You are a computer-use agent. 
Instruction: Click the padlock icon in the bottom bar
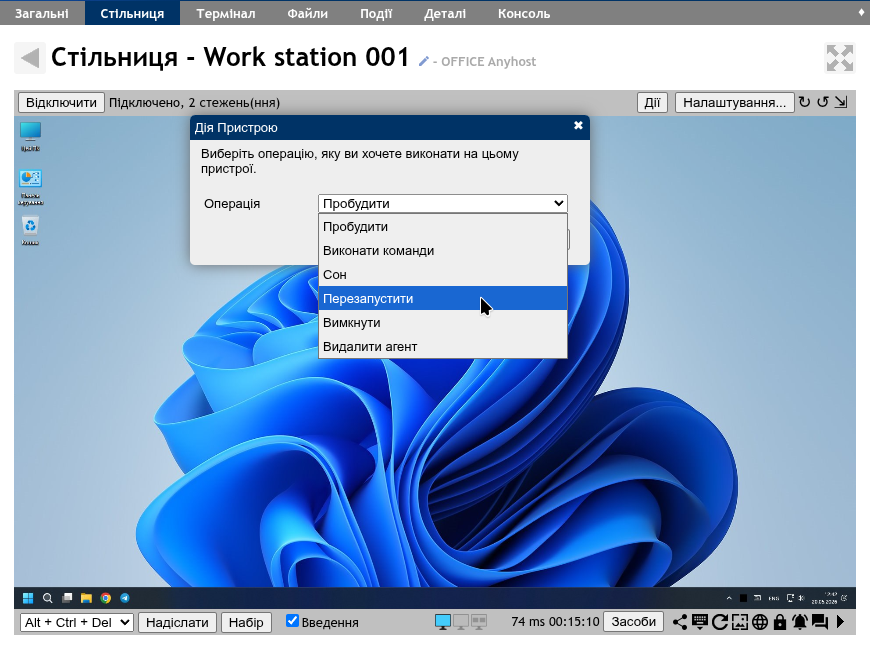pyautogui.click(x=780, y=622)
